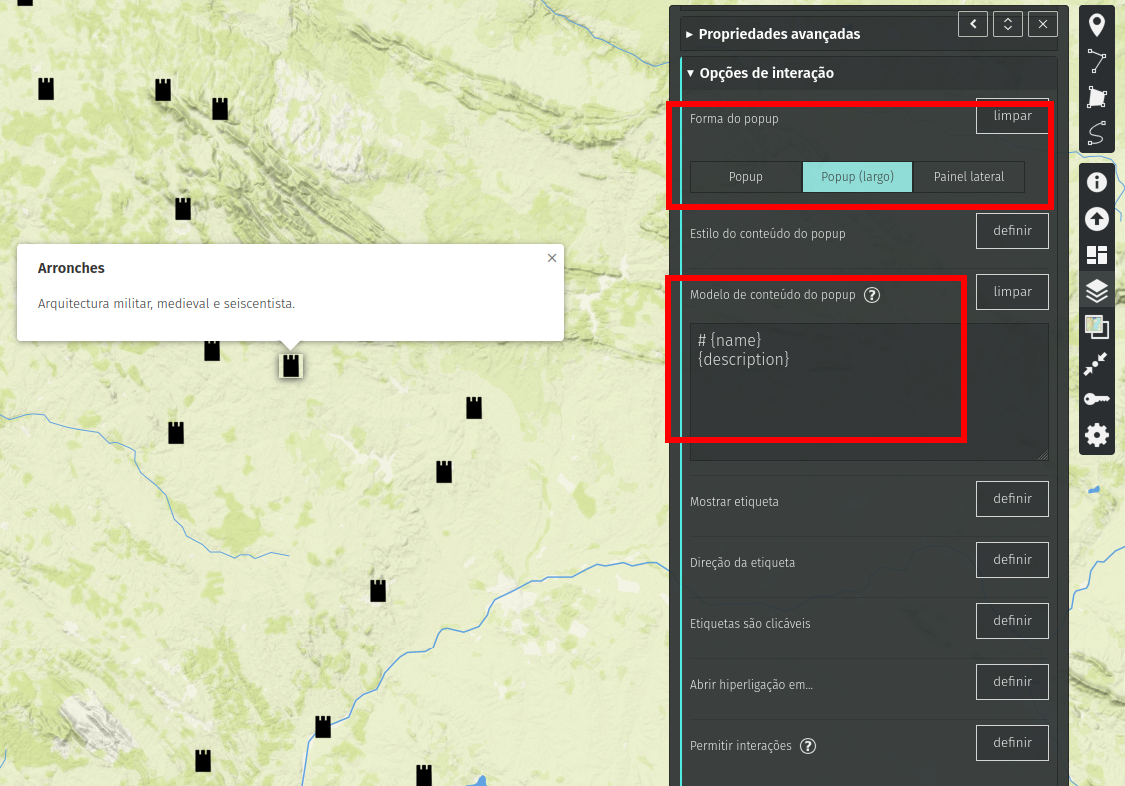1125x786 pixels.
Task: Click definir for Estilo do conteúdo do popup
Action: click(1012, 231)
